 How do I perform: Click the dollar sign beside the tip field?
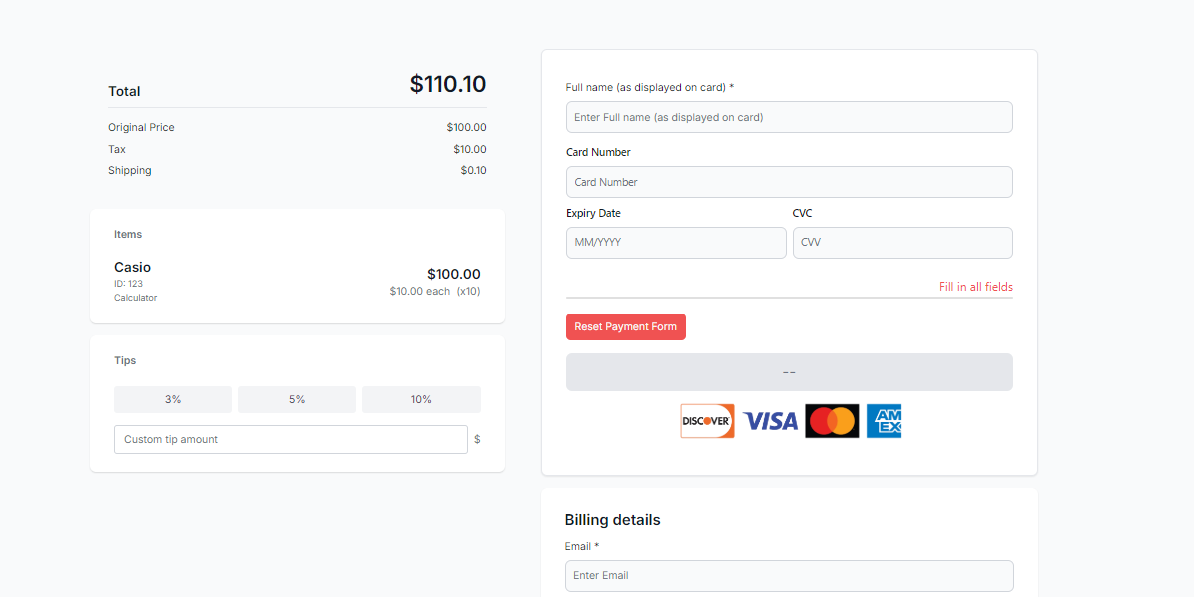tap(477, 439)
